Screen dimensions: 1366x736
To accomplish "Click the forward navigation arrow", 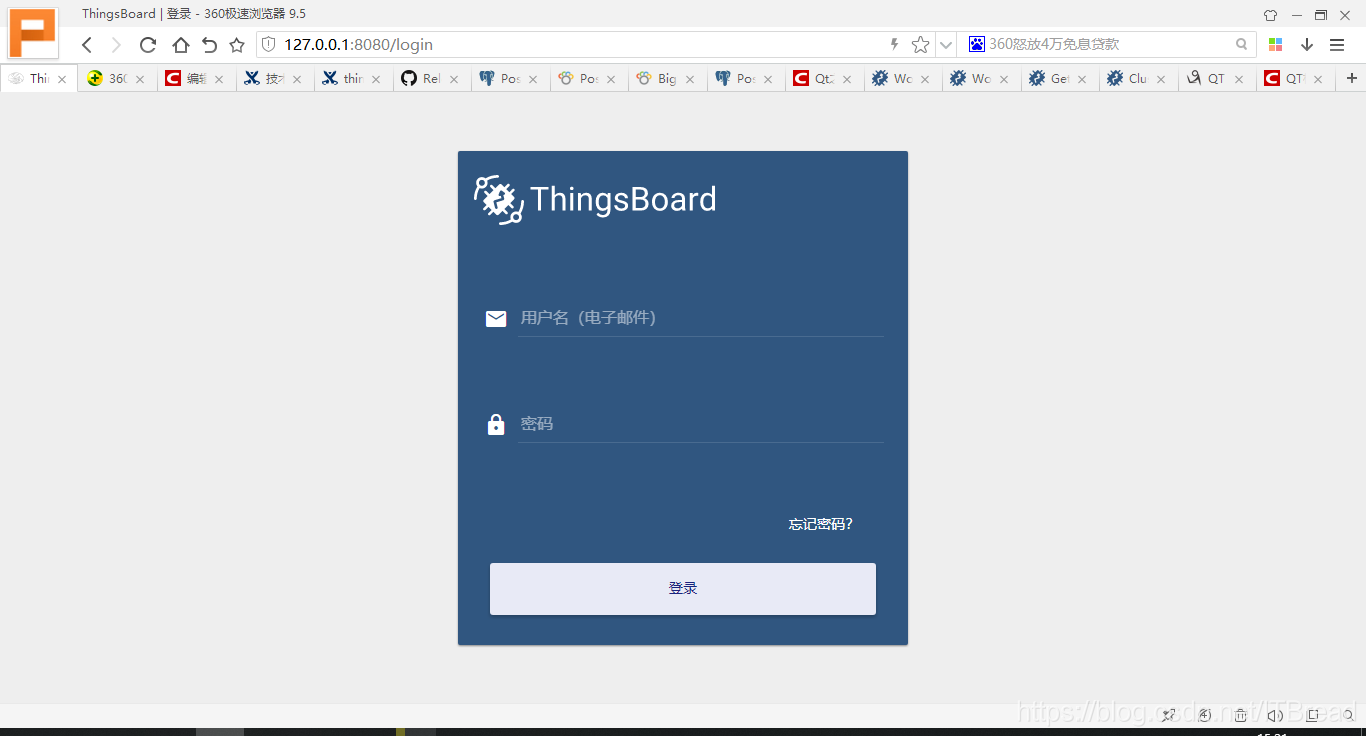I will [116, 45].
